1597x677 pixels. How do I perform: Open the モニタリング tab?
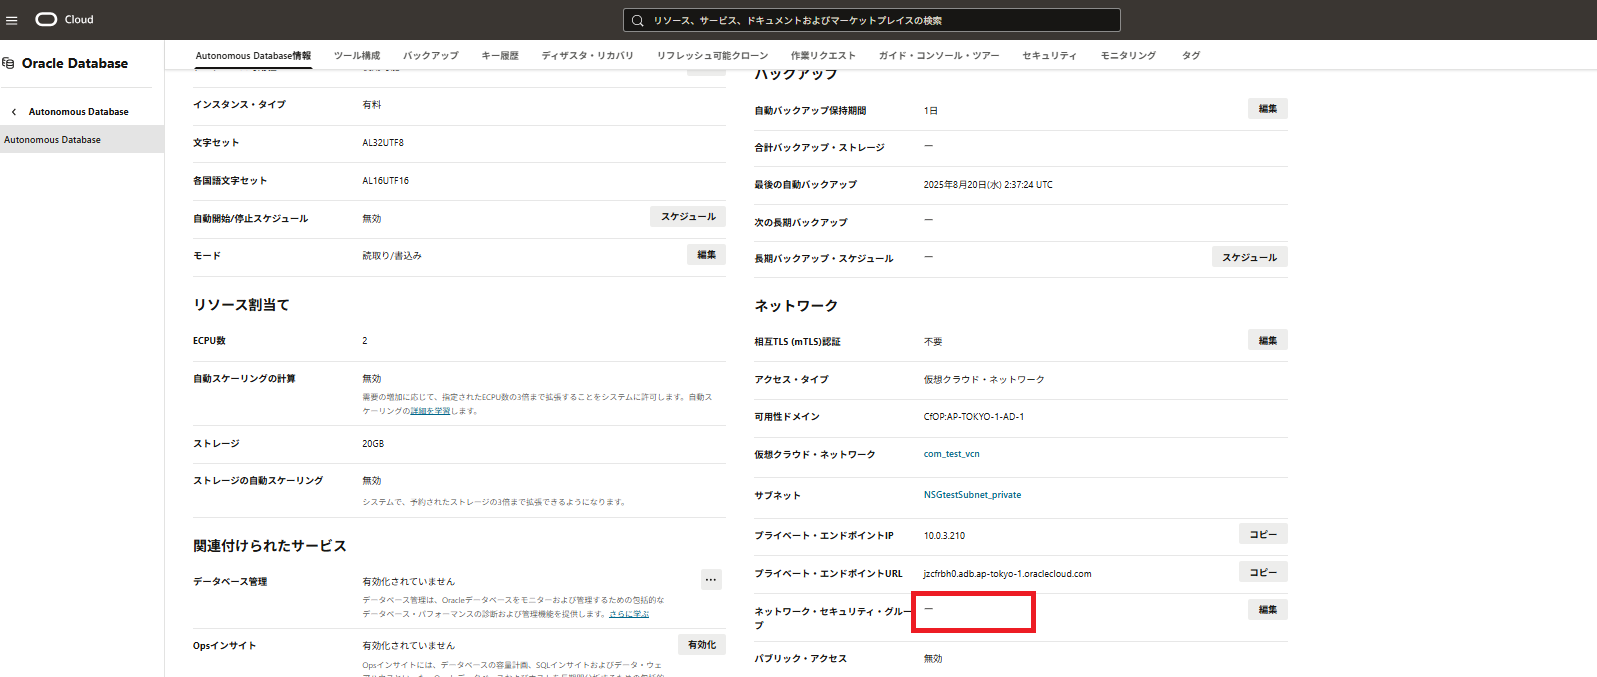click(x=1129, y=56)
